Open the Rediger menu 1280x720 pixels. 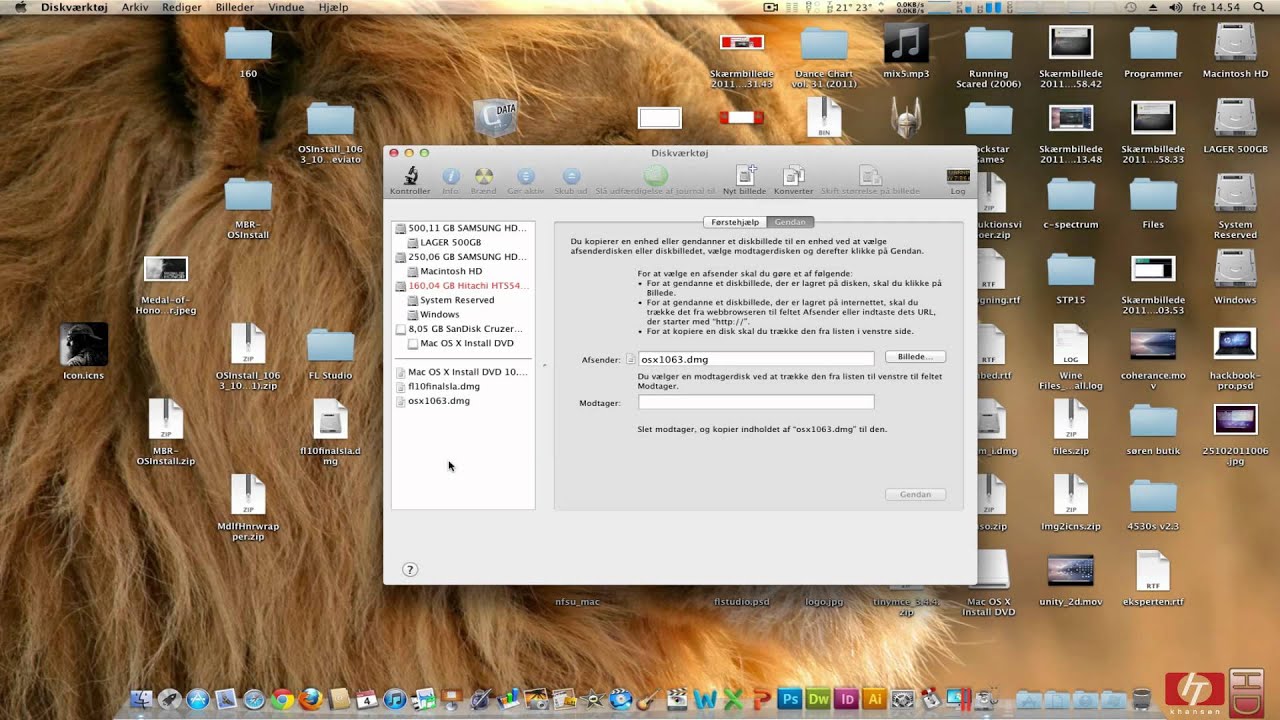tap(181, 7)
